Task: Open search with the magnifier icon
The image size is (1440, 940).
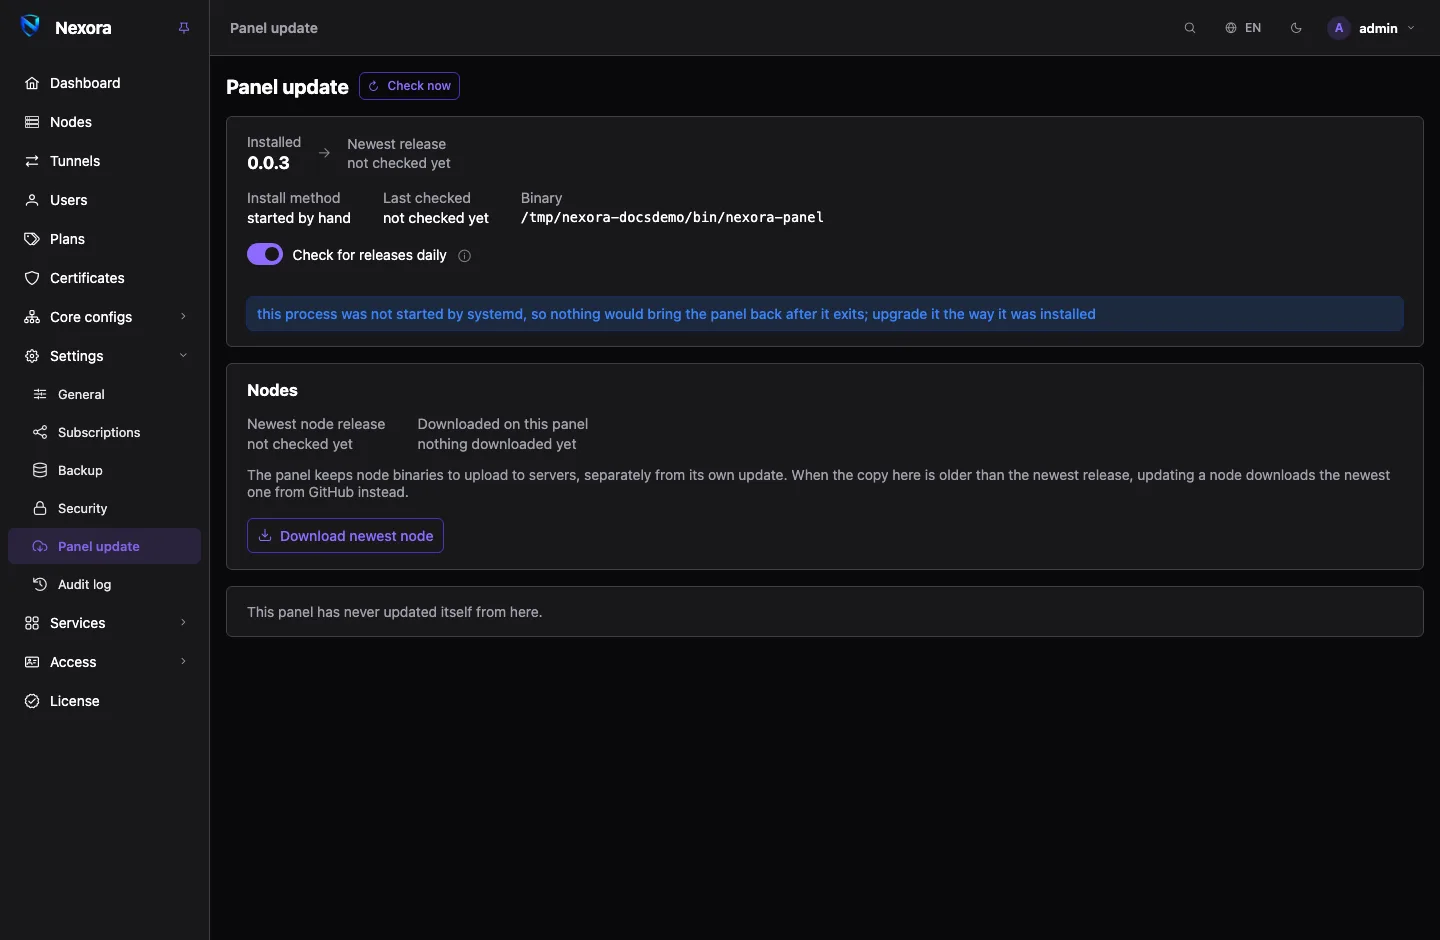Action: point(1190,28)
